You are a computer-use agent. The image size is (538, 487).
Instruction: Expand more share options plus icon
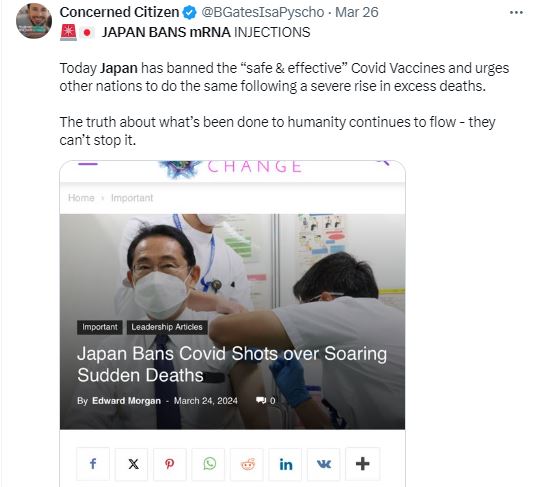[362, 464]
